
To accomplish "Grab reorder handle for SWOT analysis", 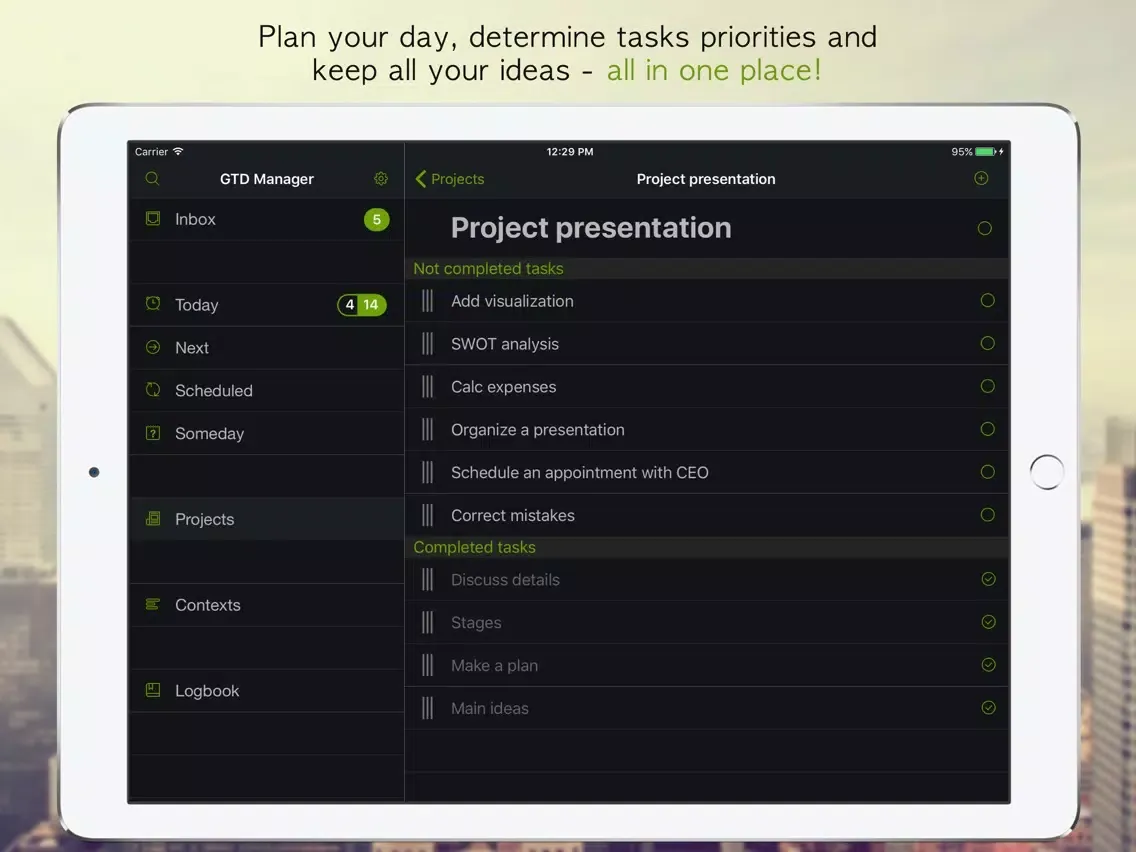I will coord(427,343).
